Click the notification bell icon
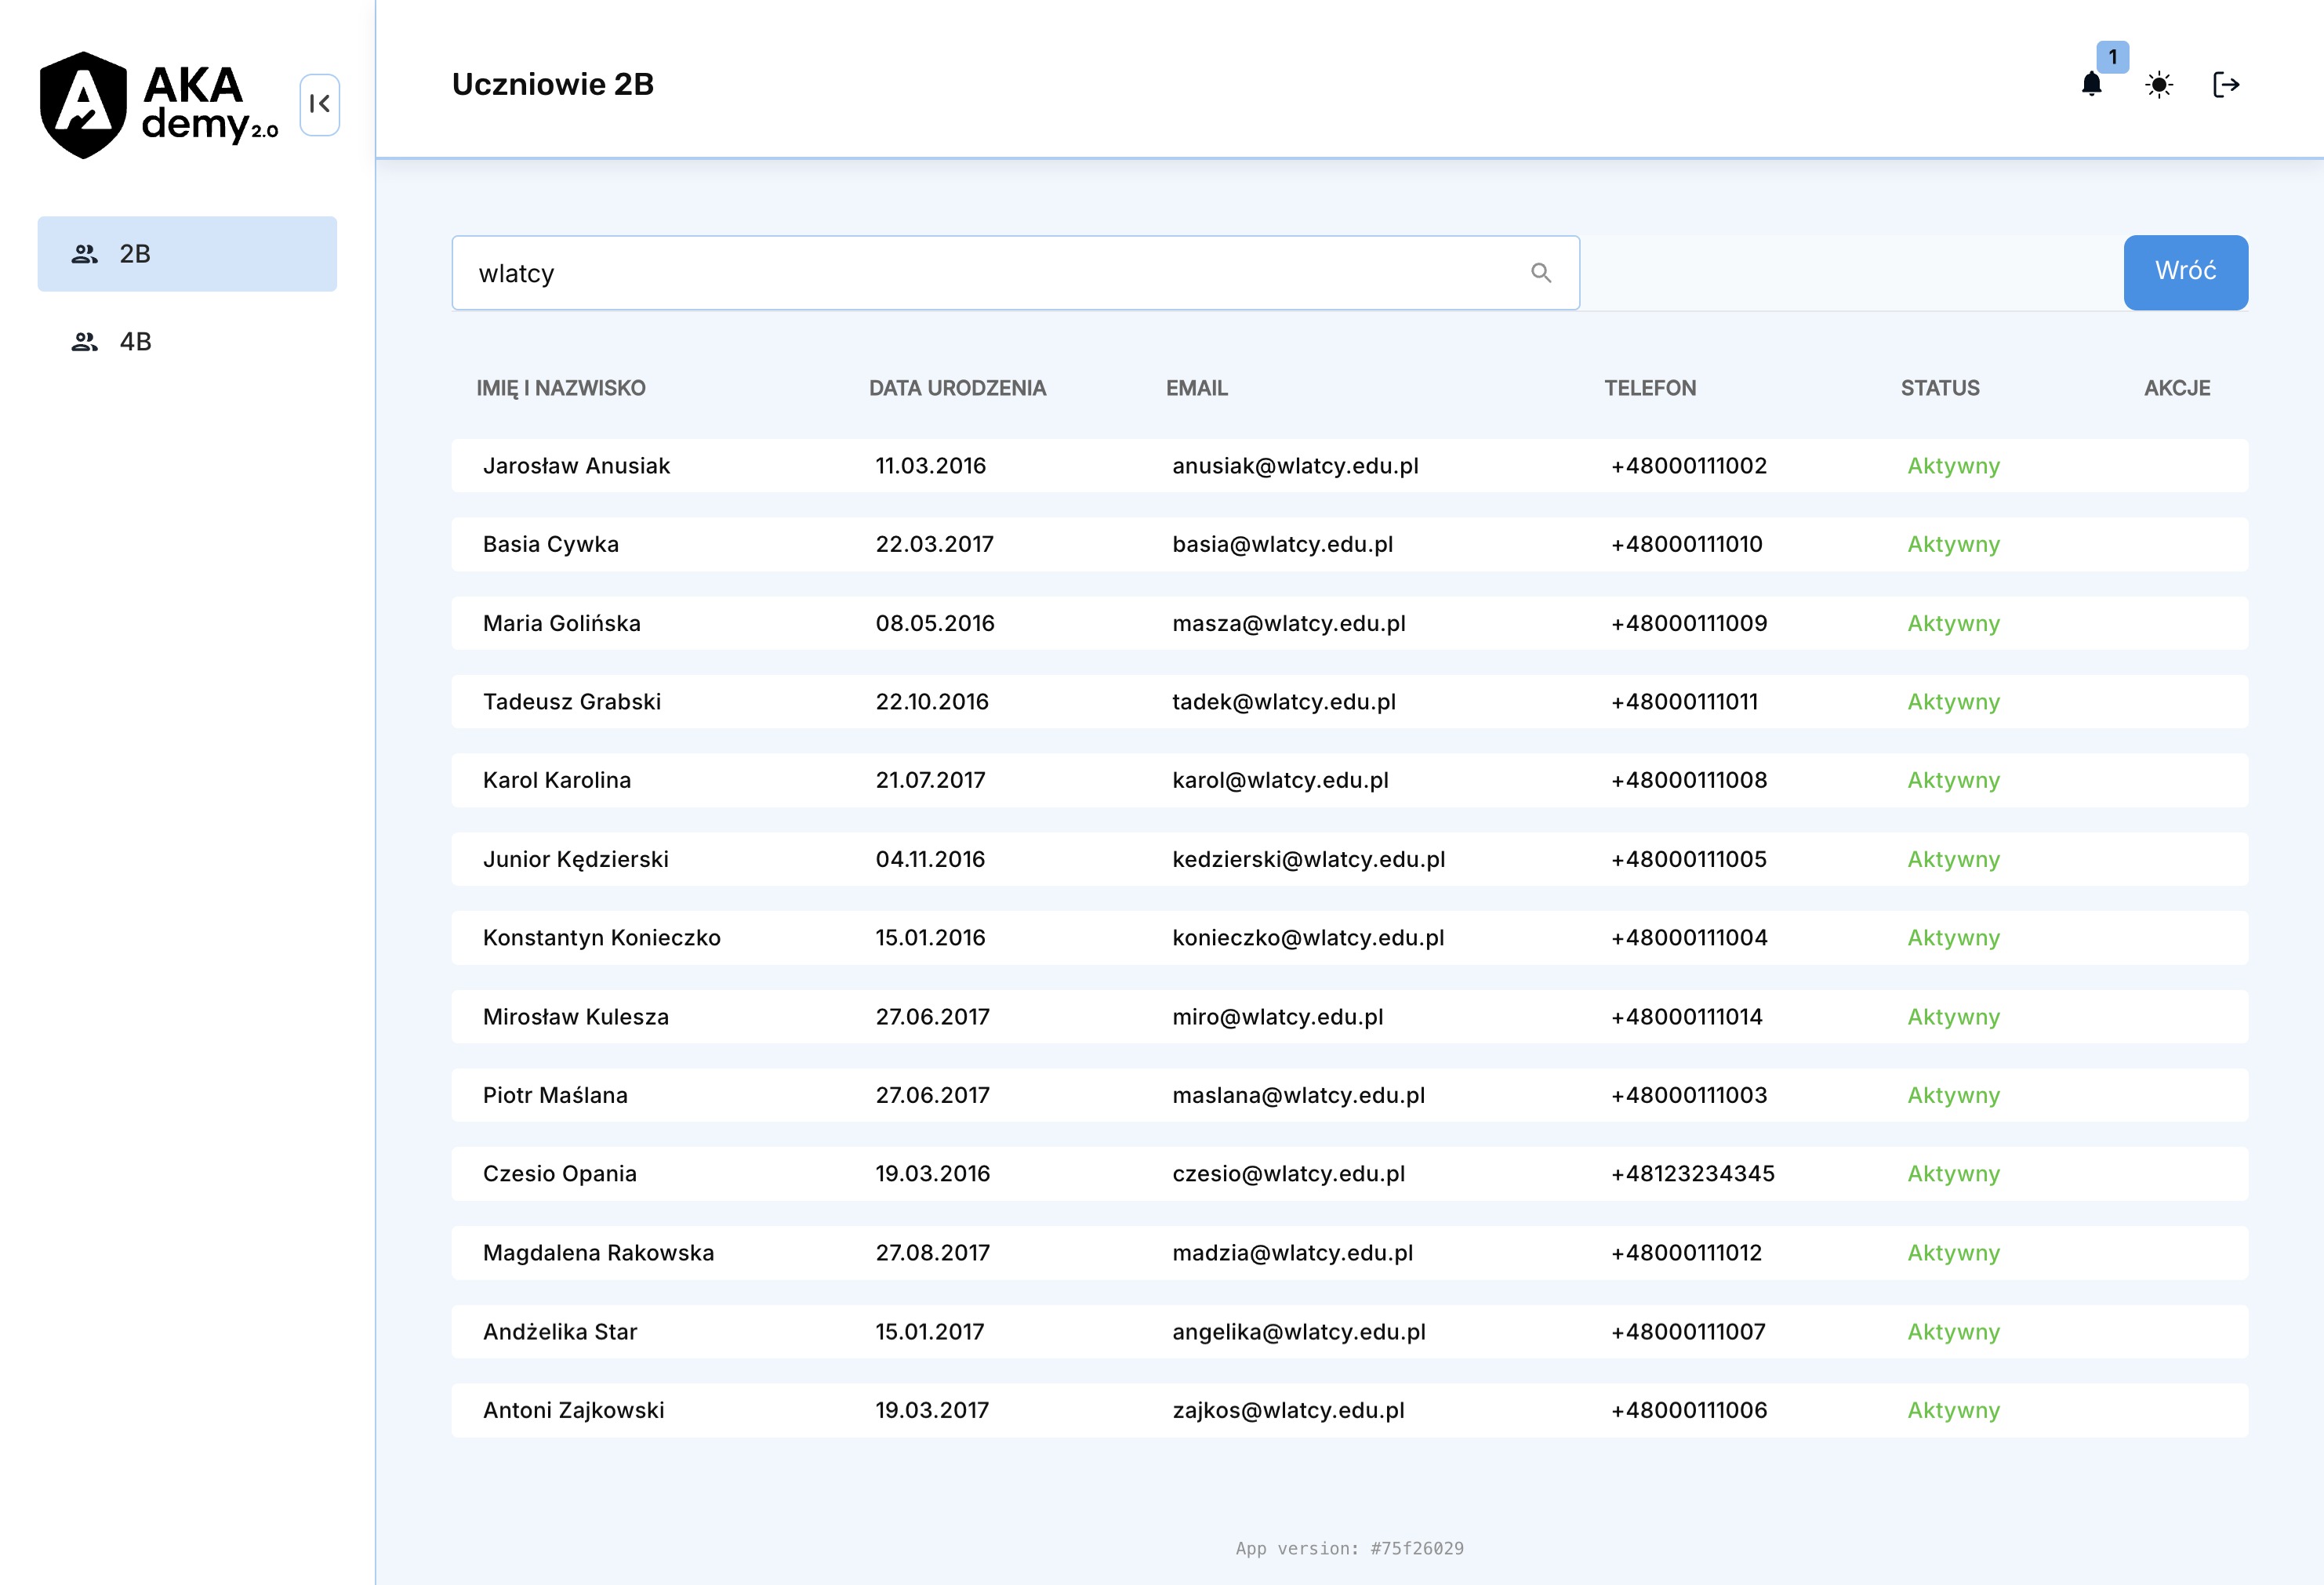2324x1585 pixels. [2090, 85]
